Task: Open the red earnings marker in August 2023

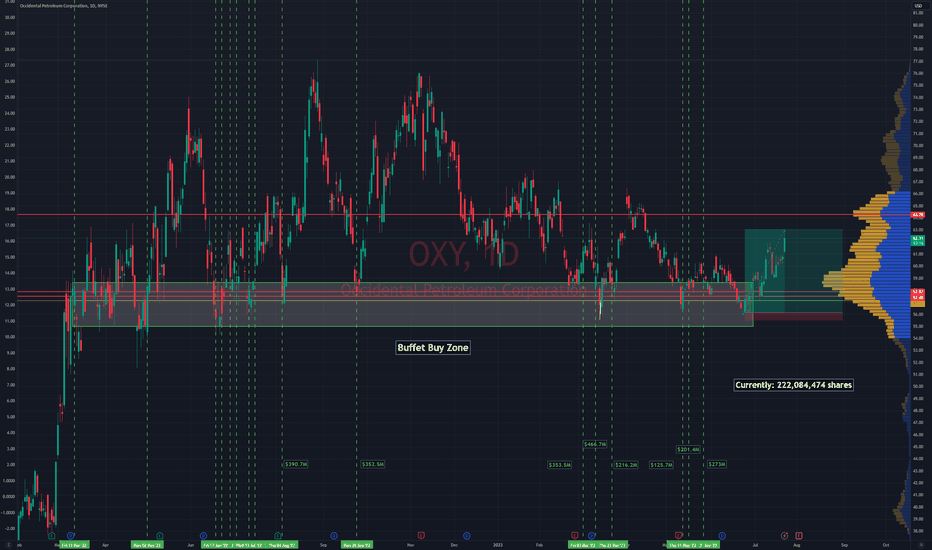Action: point(798,536)
